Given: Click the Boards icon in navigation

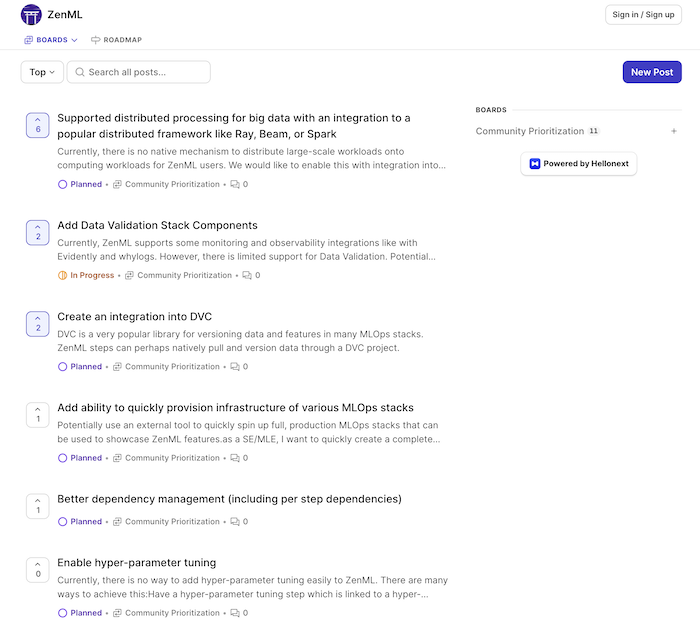Looking at the screenshot, I should (x=29, y=40).
